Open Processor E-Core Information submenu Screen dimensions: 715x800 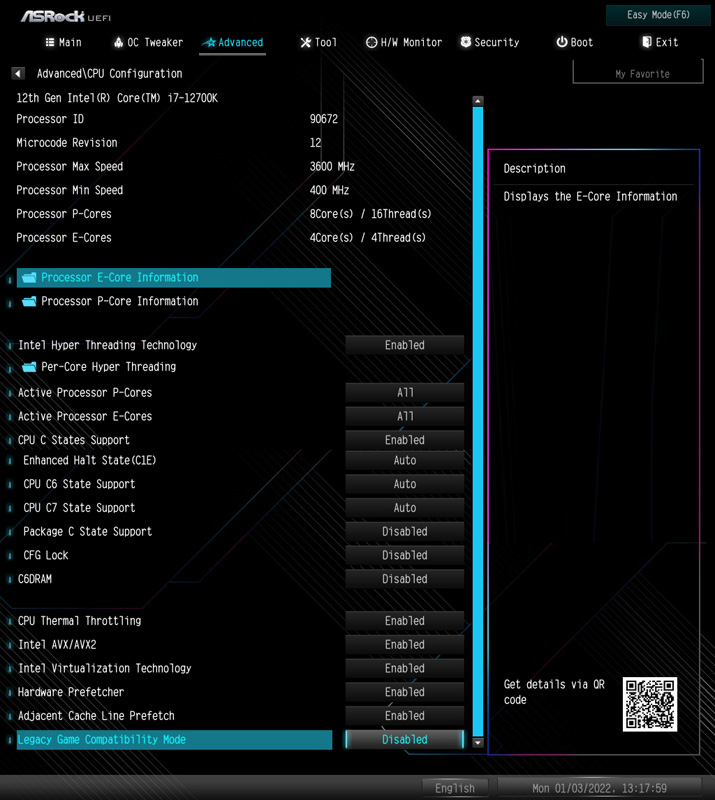(174, 277)
